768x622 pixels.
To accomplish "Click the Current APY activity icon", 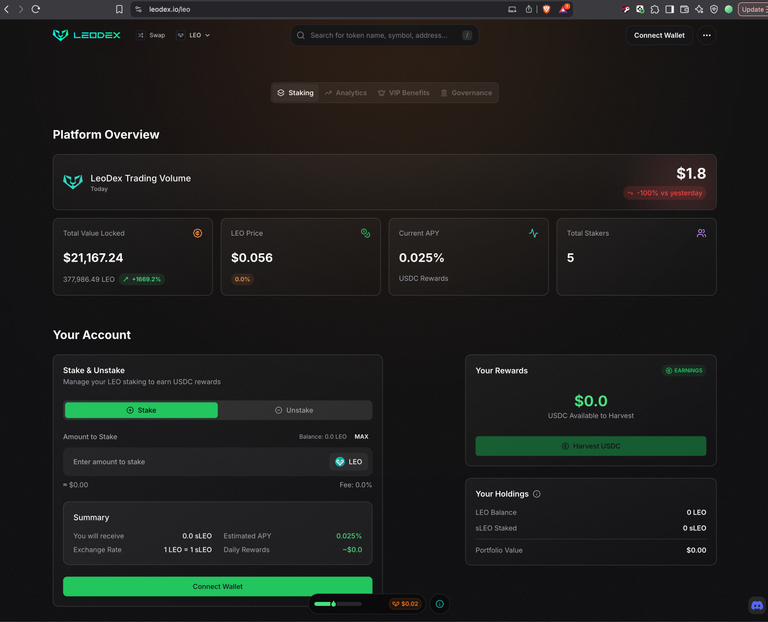I will tap(533, 233).
